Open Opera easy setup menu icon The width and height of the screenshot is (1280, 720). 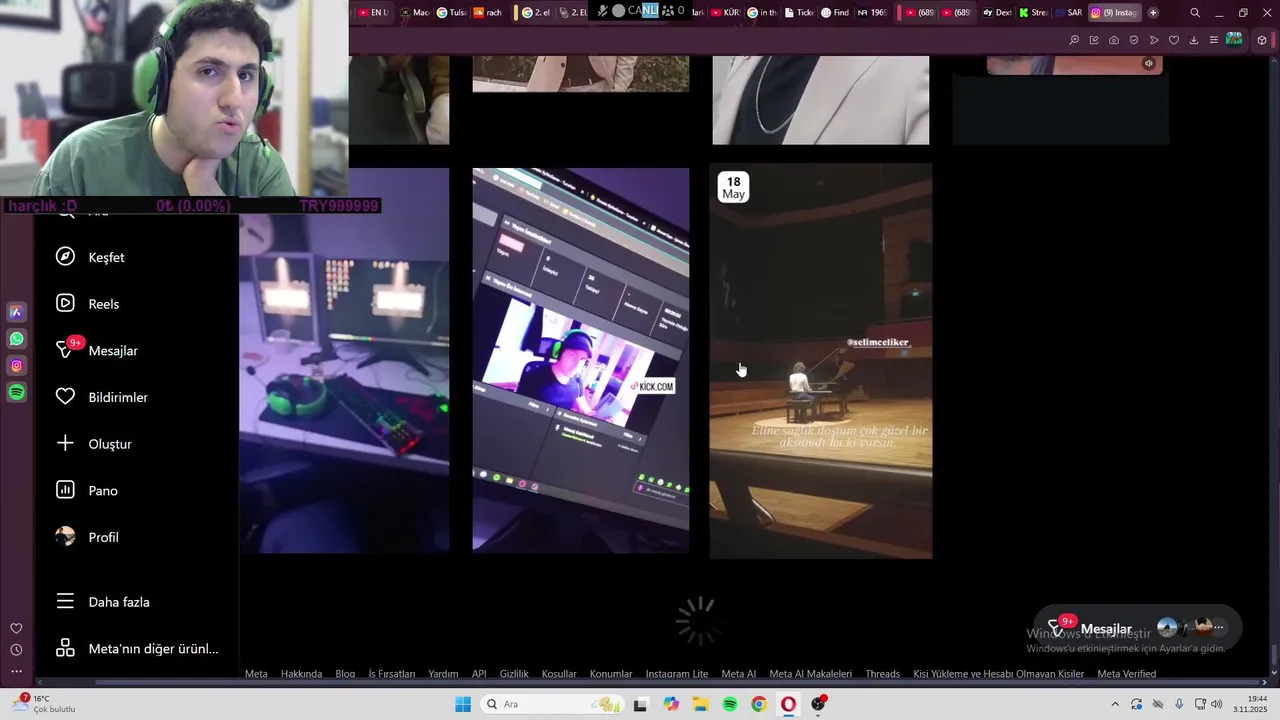pyautogui.click(x=1214, y=40)
